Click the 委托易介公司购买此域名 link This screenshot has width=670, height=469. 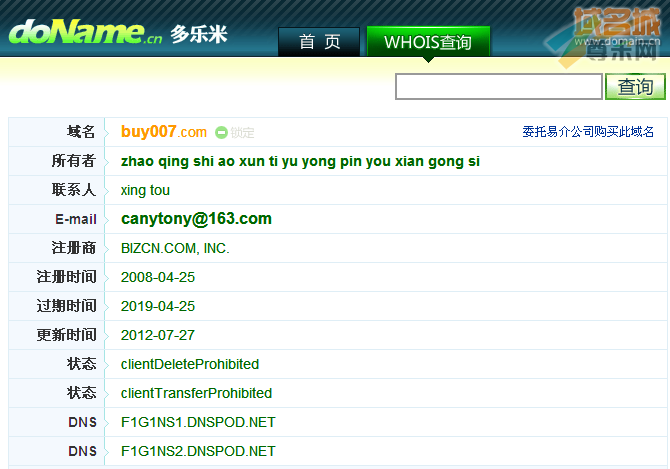pyautogui.click(x=588, y=132)
